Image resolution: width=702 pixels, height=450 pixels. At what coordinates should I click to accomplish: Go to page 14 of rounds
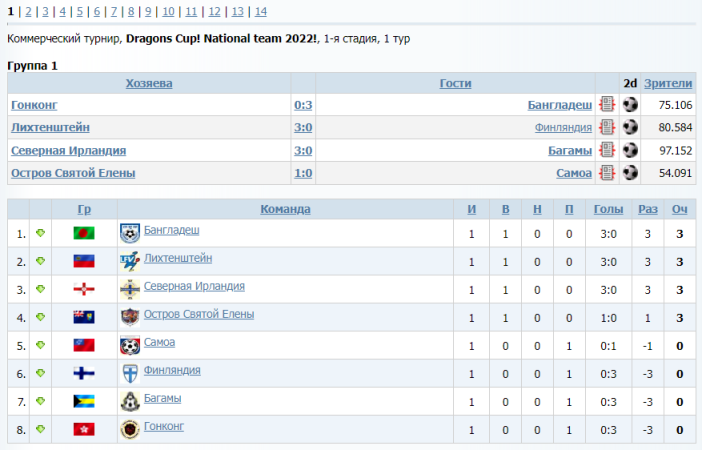click(x=261, y=12)
